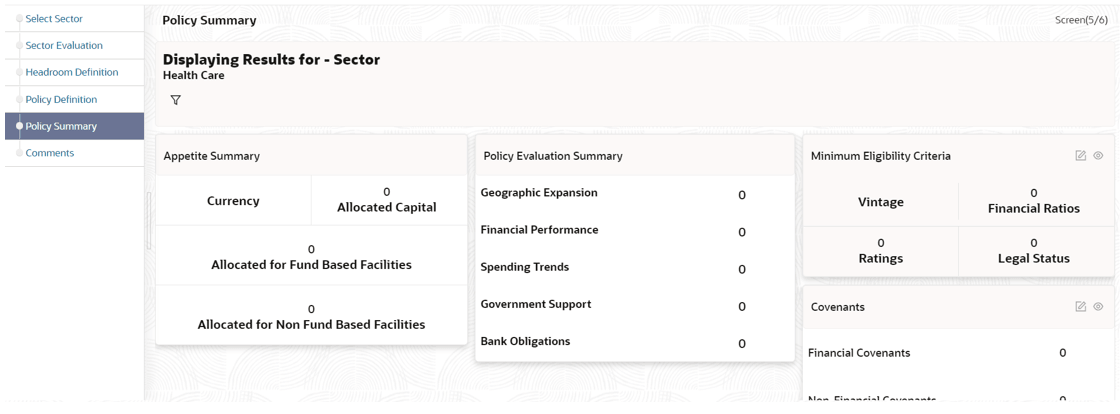Click the Government Support row
Screen dimensions: 1120x414
point(634,305)
